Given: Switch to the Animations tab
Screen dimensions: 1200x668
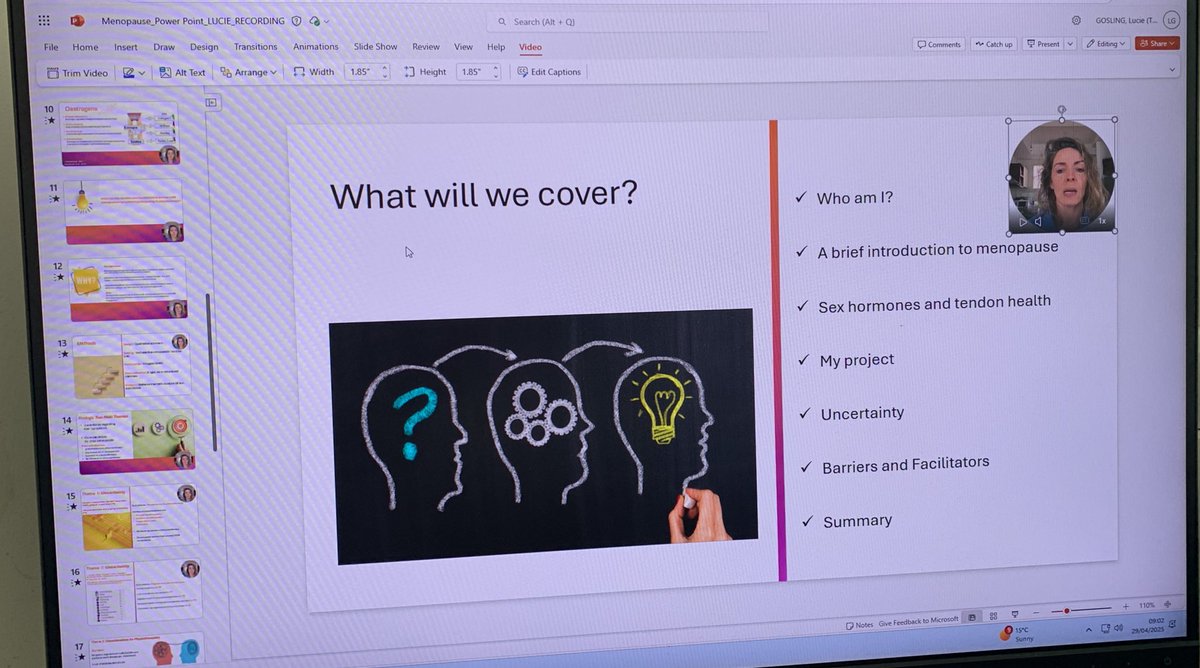Looking at the screenshot, I should pos(316,47).
